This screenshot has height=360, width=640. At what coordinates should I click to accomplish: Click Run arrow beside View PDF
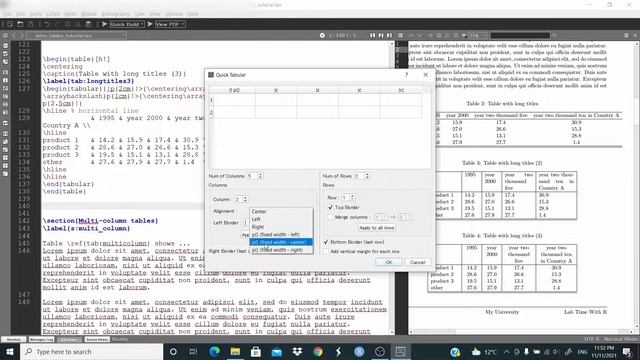point(150,24)
